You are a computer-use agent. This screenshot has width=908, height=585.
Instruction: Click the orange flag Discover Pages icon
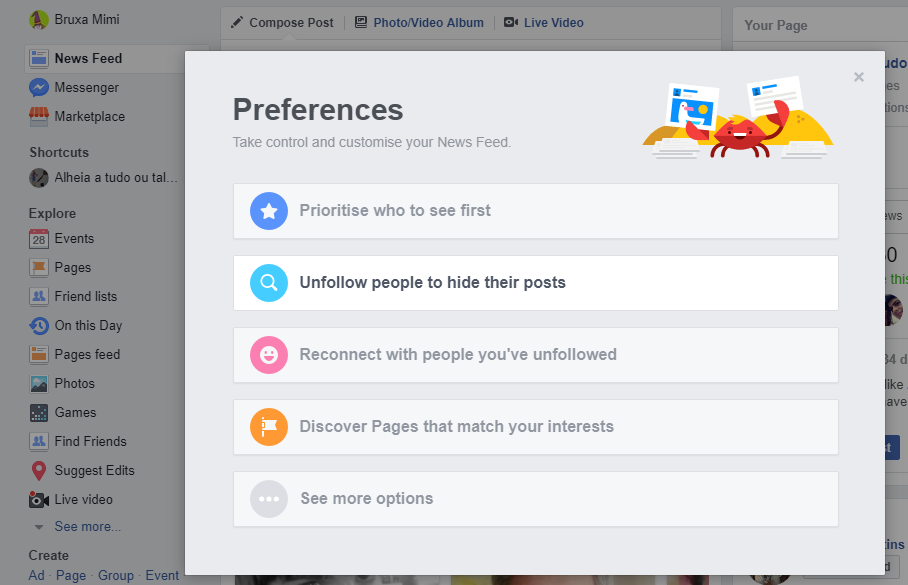pyautogui.click(x=268, y=427)
